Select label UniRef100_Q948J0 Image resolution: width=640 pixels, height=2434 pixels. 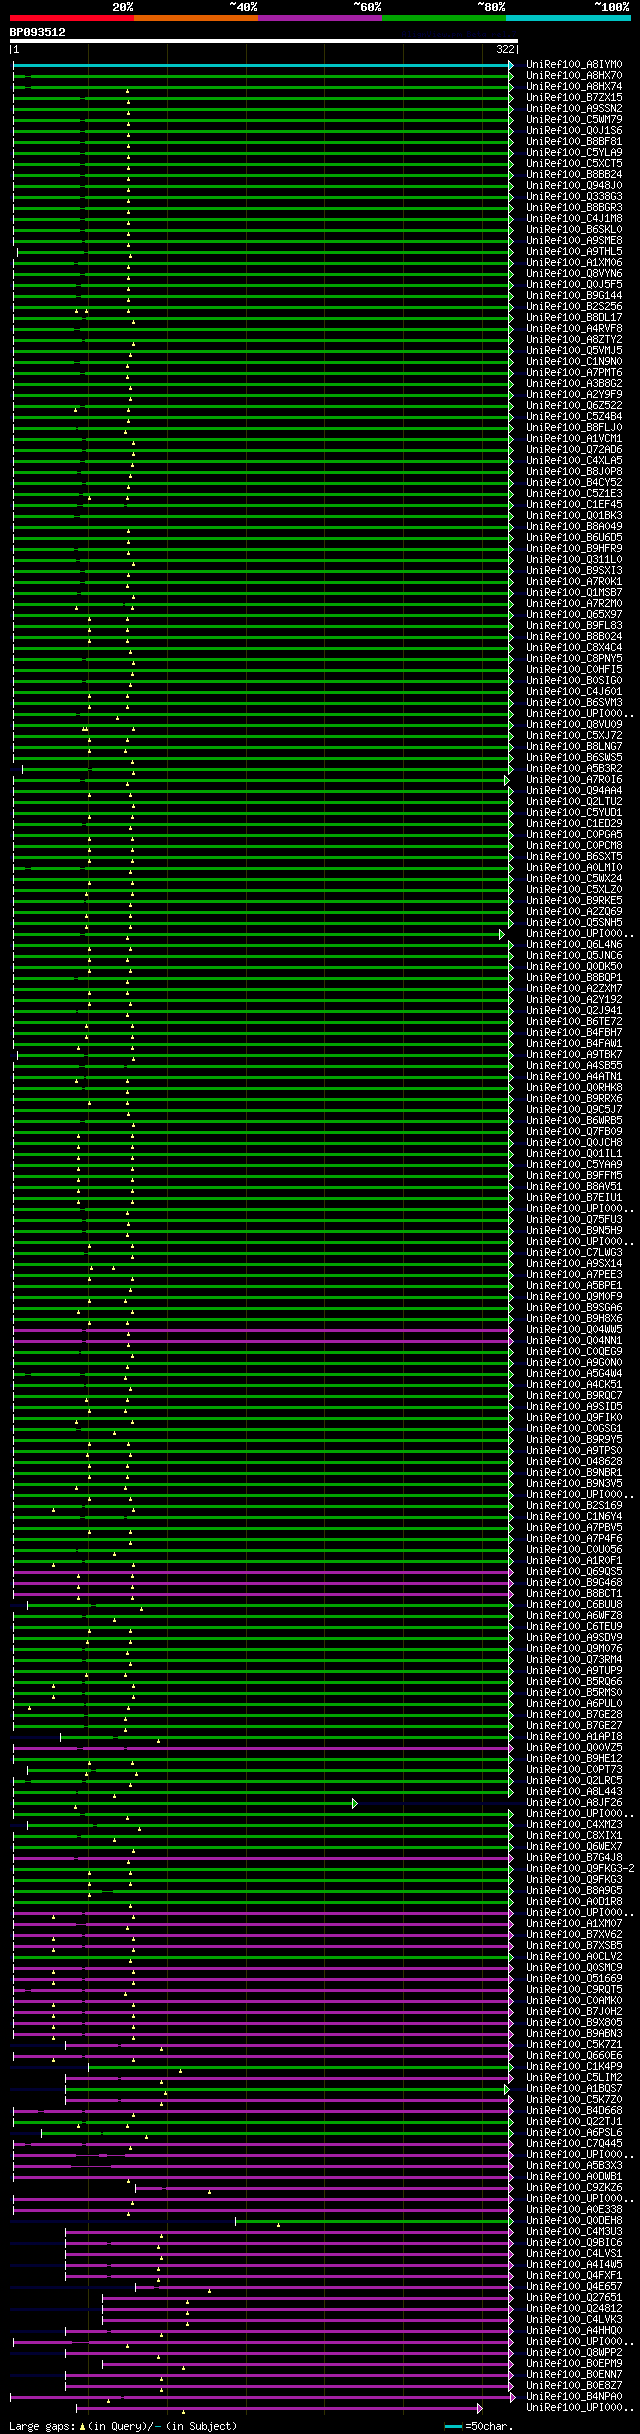574,186
